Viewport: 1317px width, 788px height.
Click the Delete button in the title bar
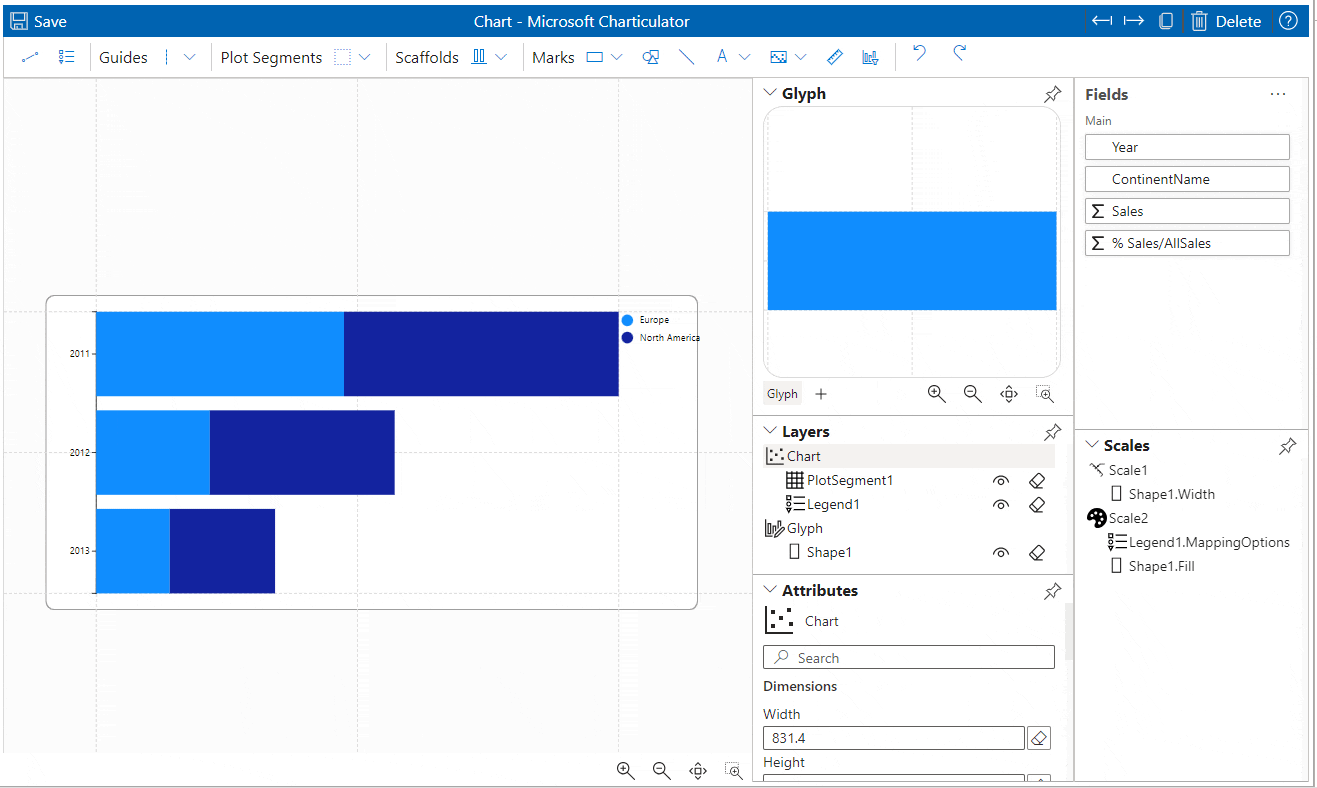click(x=1226, y=20)
